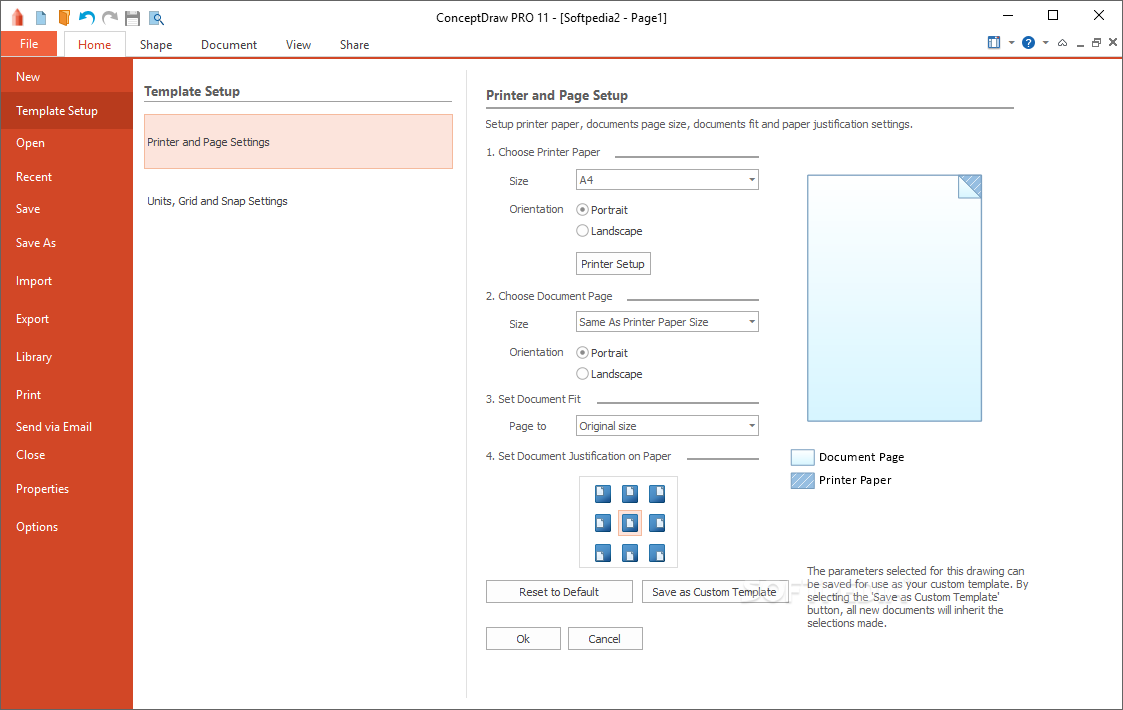The image size is (1123, 710).
Task: Switch to the Home ribbon tab
Action: pos(95,44)
